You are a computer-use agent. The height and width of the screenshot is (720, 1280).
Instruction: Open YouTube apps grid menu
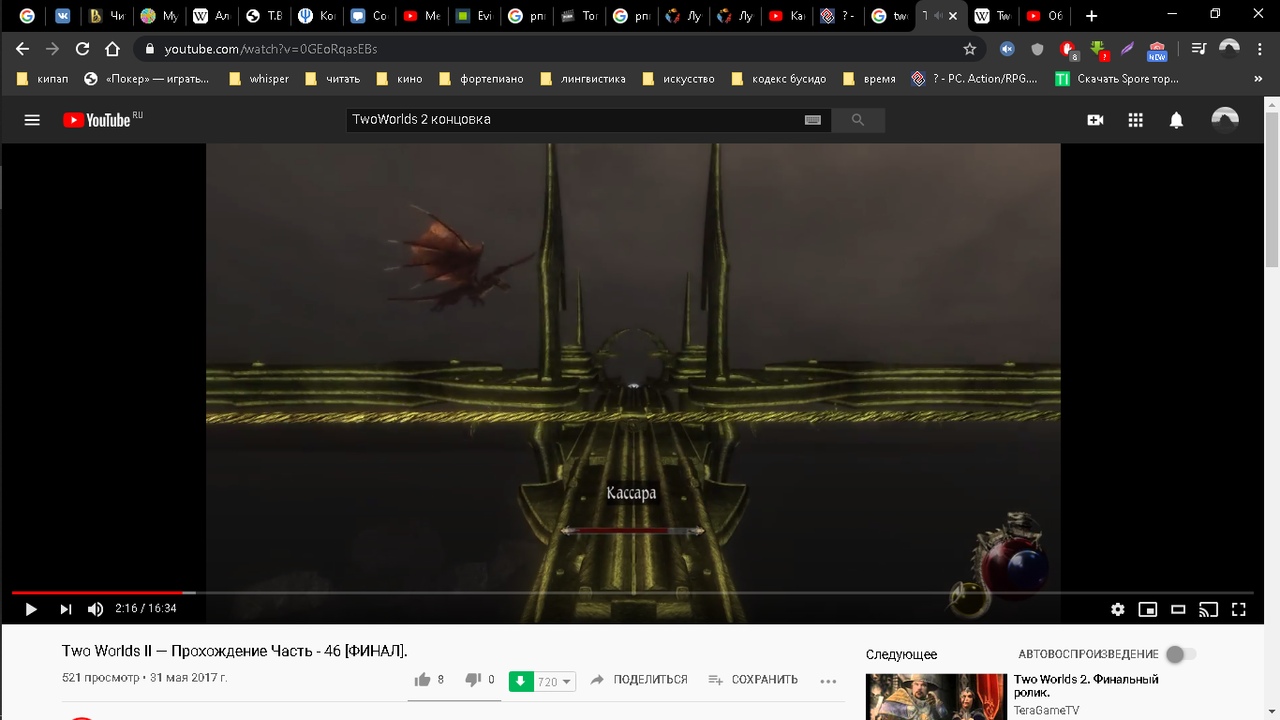(x=1135, y=120)
